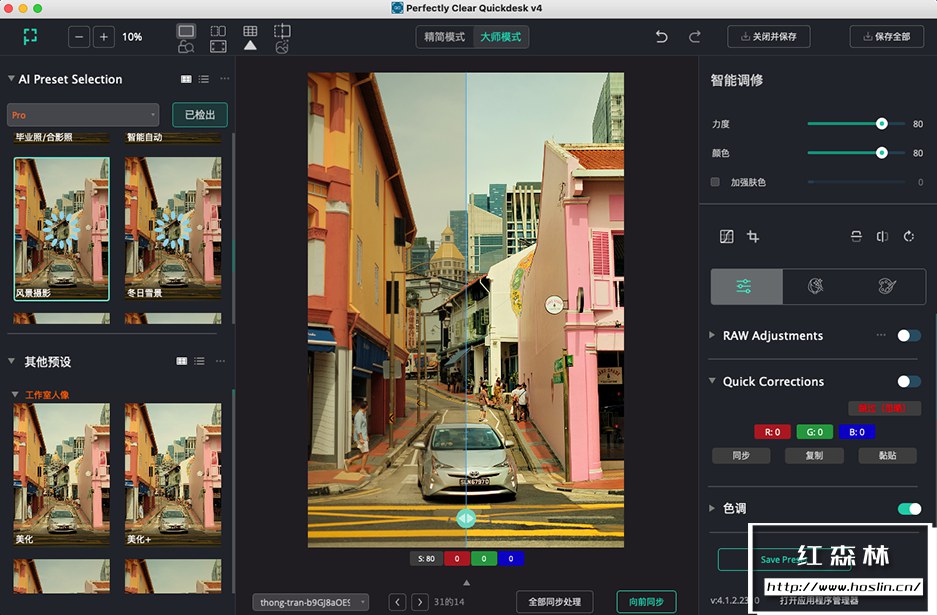Select the single image view icon

[x=185, y=31]
